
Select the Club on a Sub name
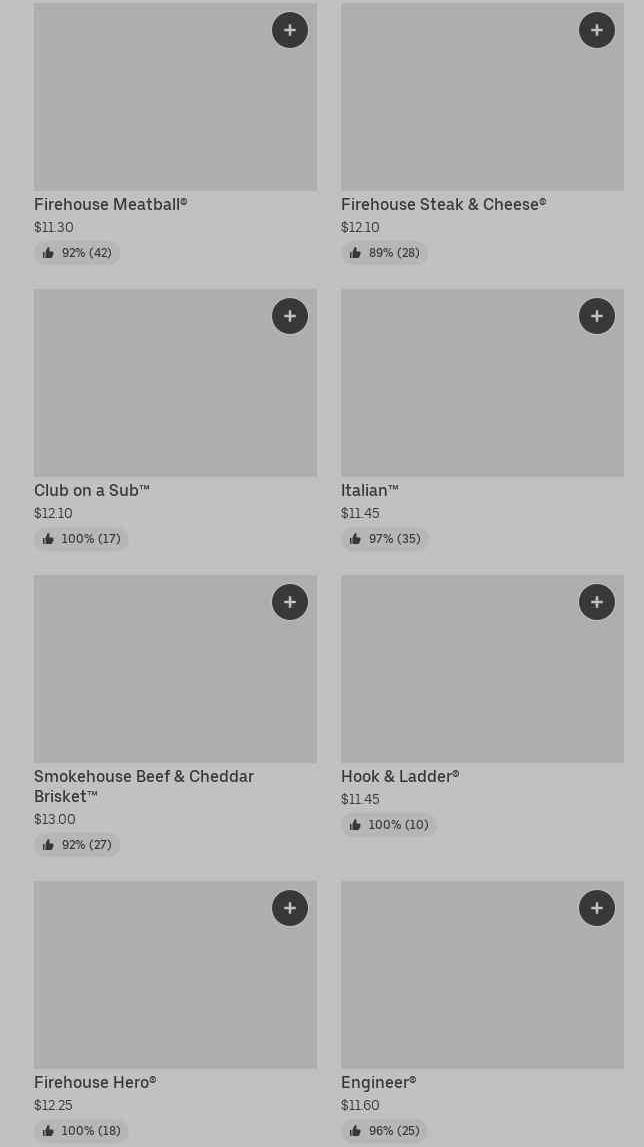[92, 491]
